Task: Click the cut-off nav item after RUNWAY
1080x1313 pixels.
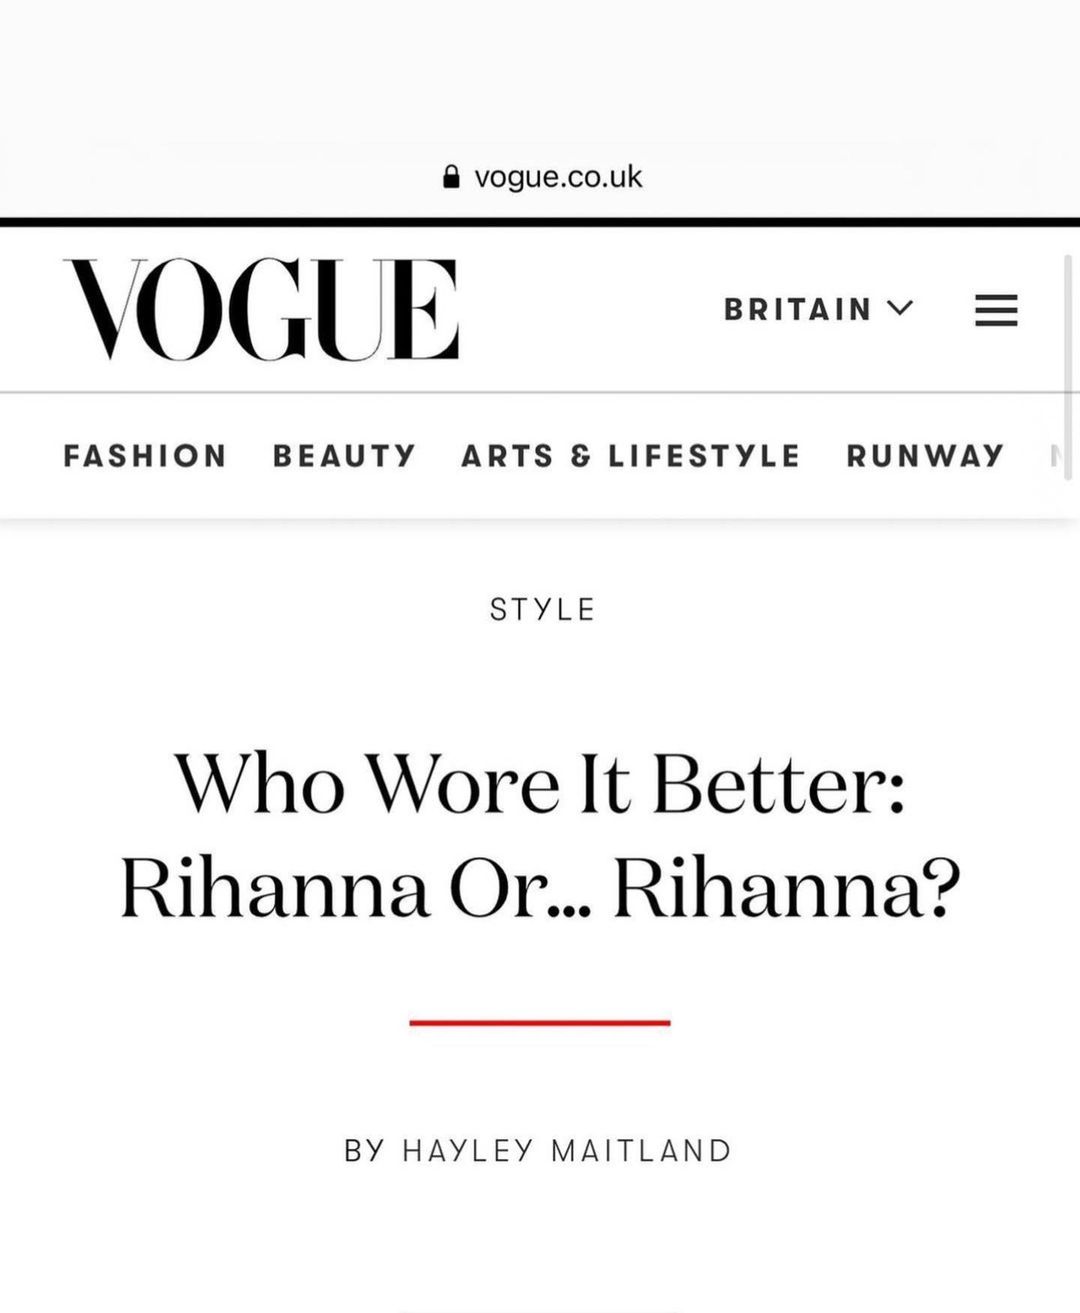Action: (1054, 456)
